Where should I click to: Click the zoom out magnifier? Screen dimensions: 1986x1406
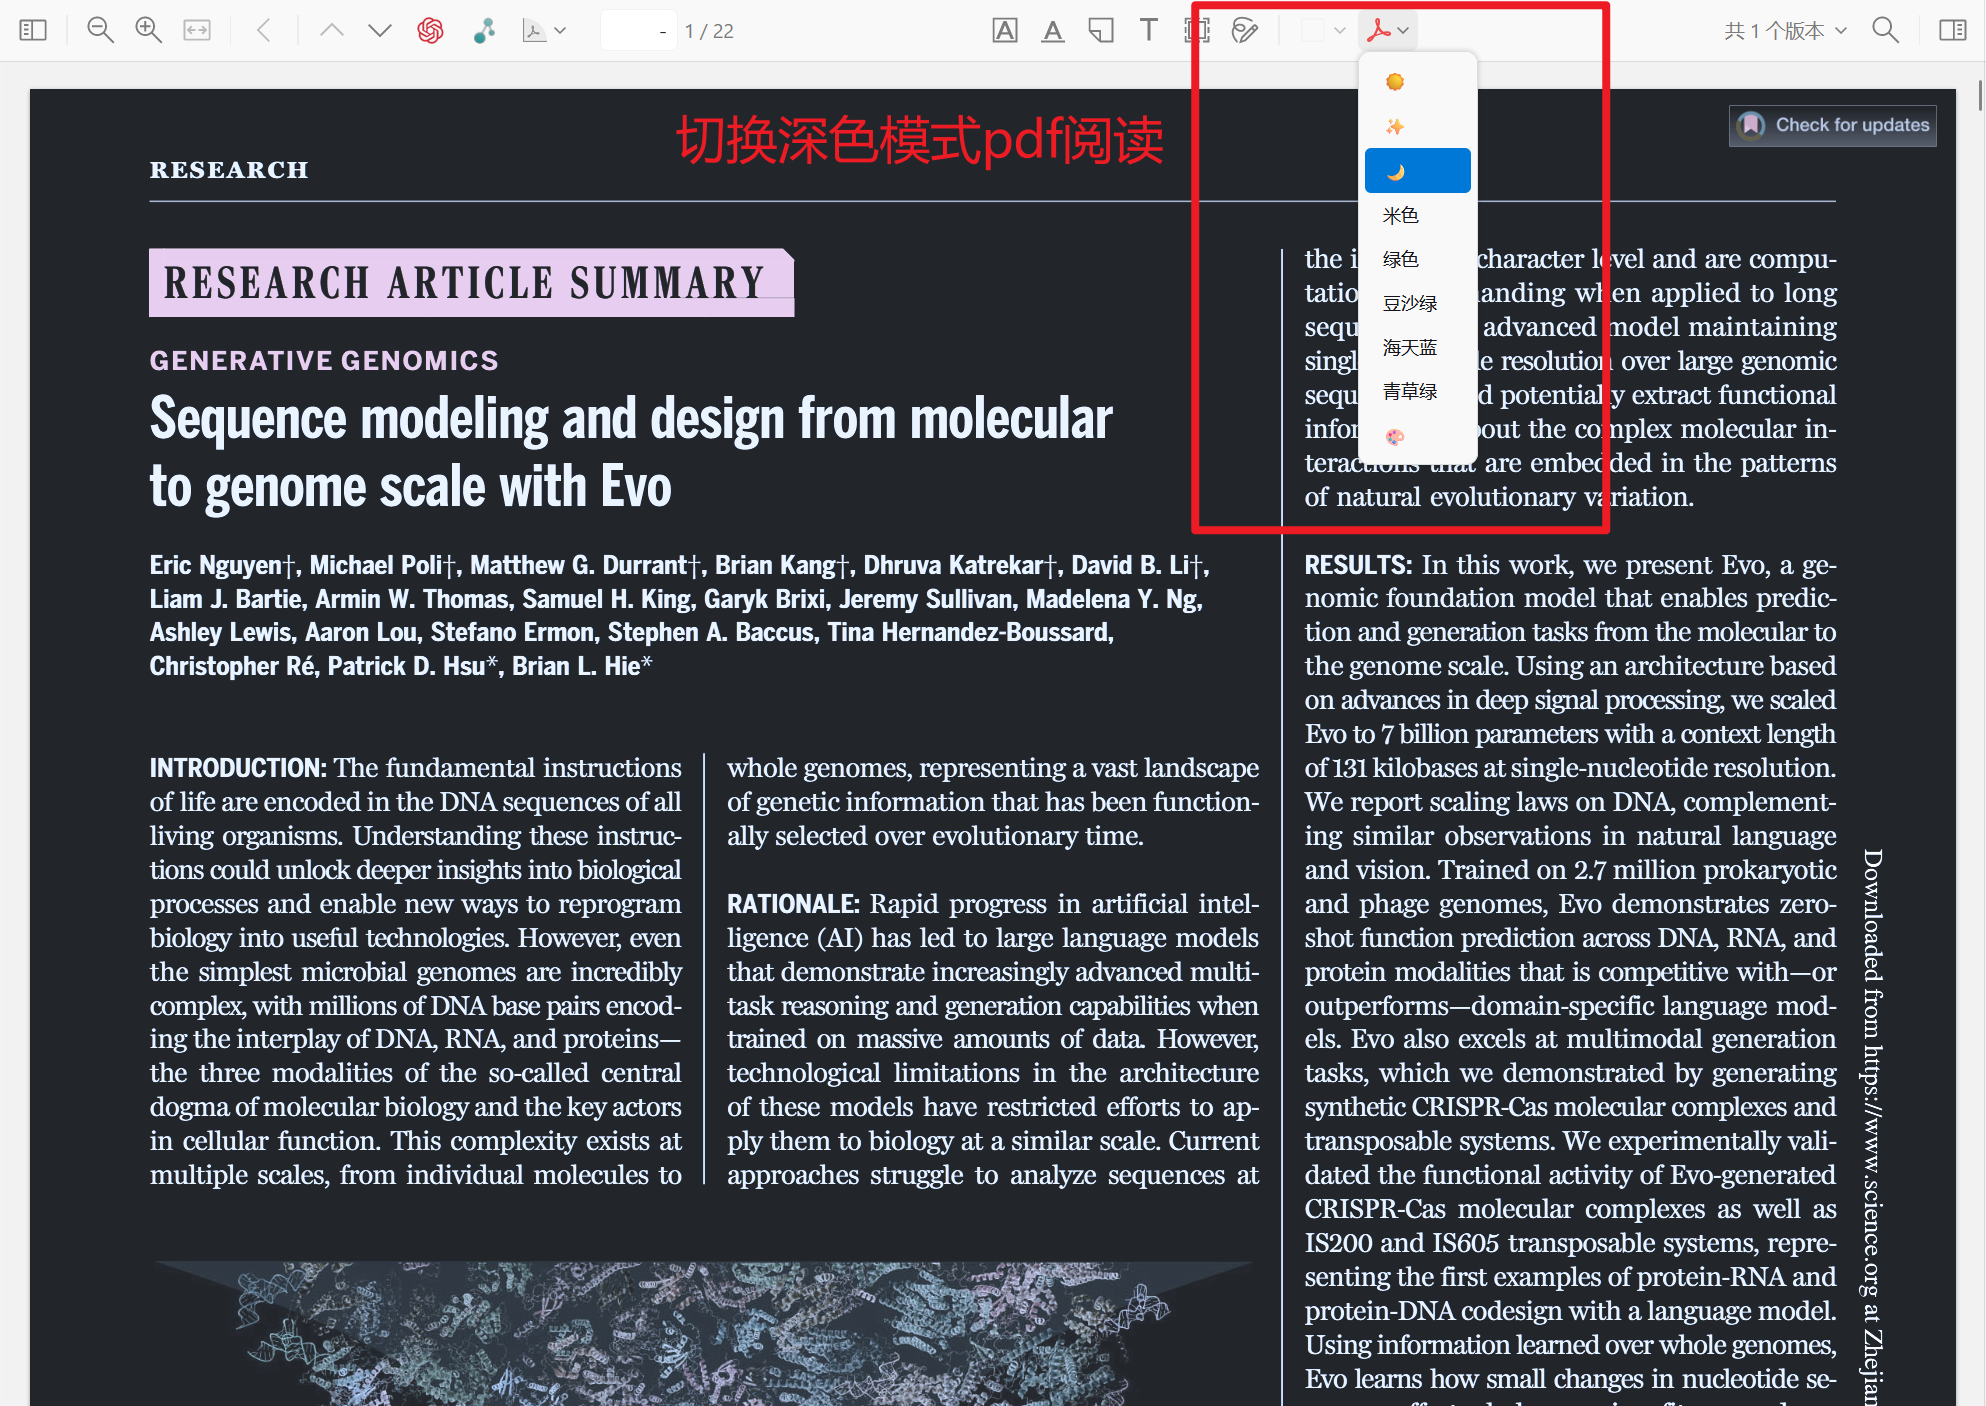pos(100,30)
